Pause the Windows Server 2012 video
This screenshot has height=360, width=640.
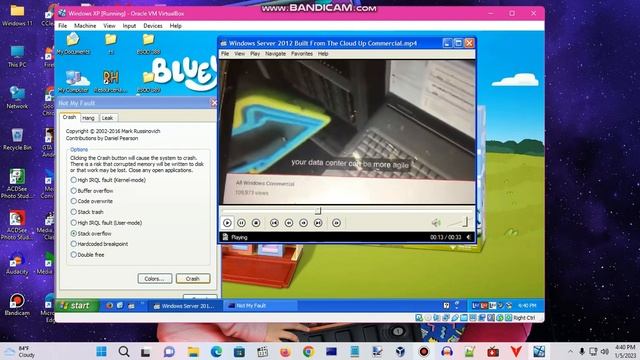(x=242, y=223)
